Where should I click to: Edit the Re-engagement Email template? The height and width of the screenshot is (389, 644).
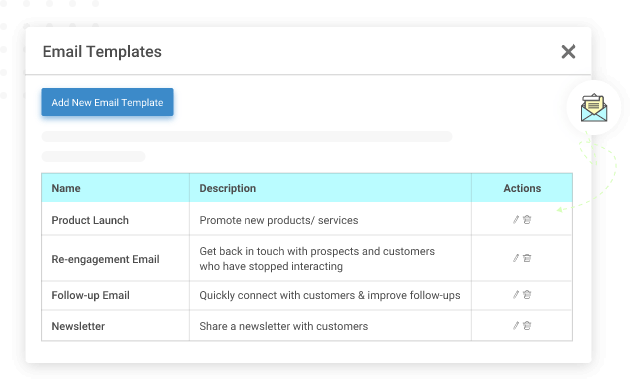(x=516, y=258)
